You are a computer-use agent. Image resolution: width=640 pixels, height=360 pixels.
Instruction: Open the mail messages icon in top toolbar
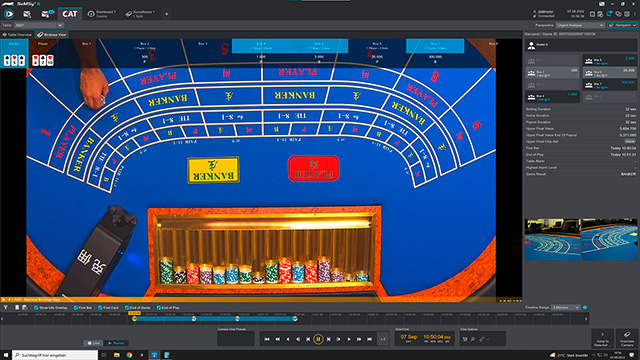click(x=27, y=14)
